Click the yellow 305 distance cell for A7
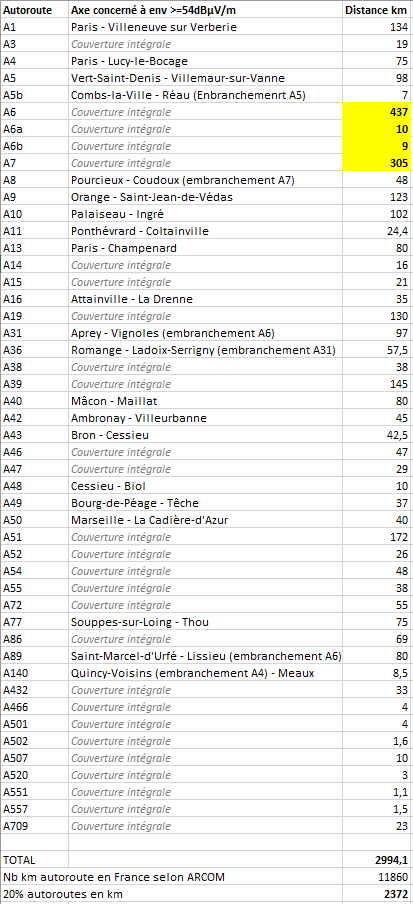413x904 pixels. click(377, 163)
